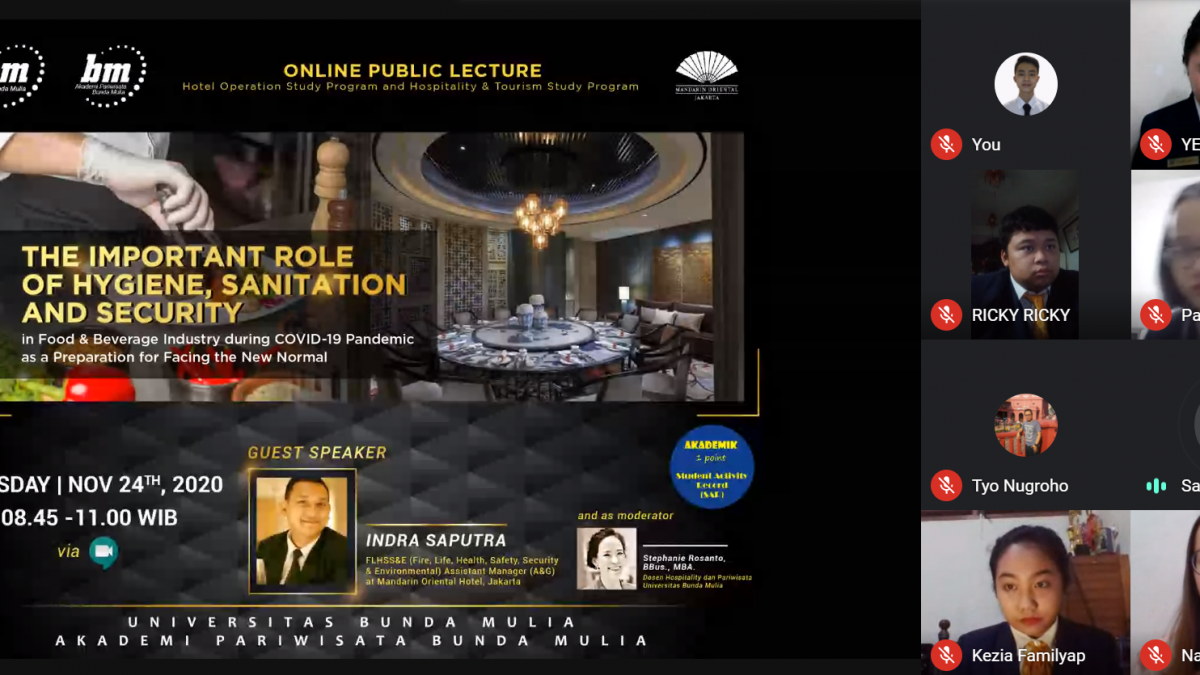
Task: Click the blue Akademik Student Activity Record badge
Action: tap(711, 467)
